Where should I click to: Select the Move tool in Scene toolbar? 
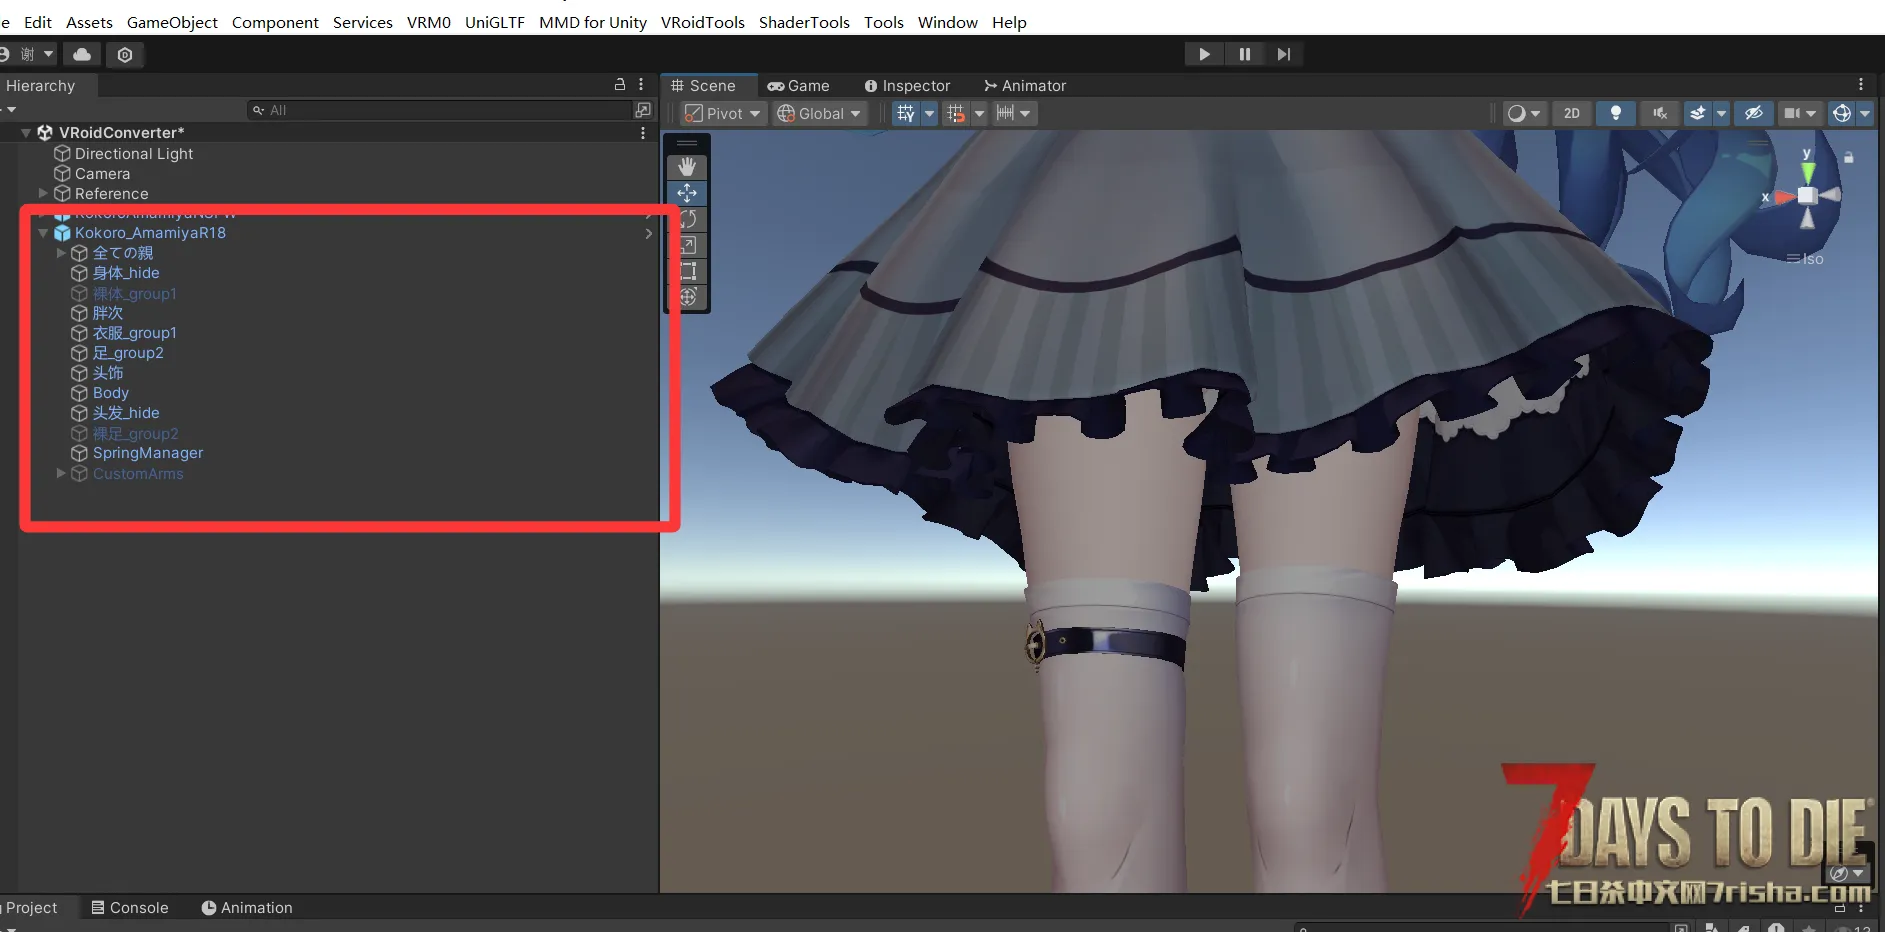click(x=687, y=193)
